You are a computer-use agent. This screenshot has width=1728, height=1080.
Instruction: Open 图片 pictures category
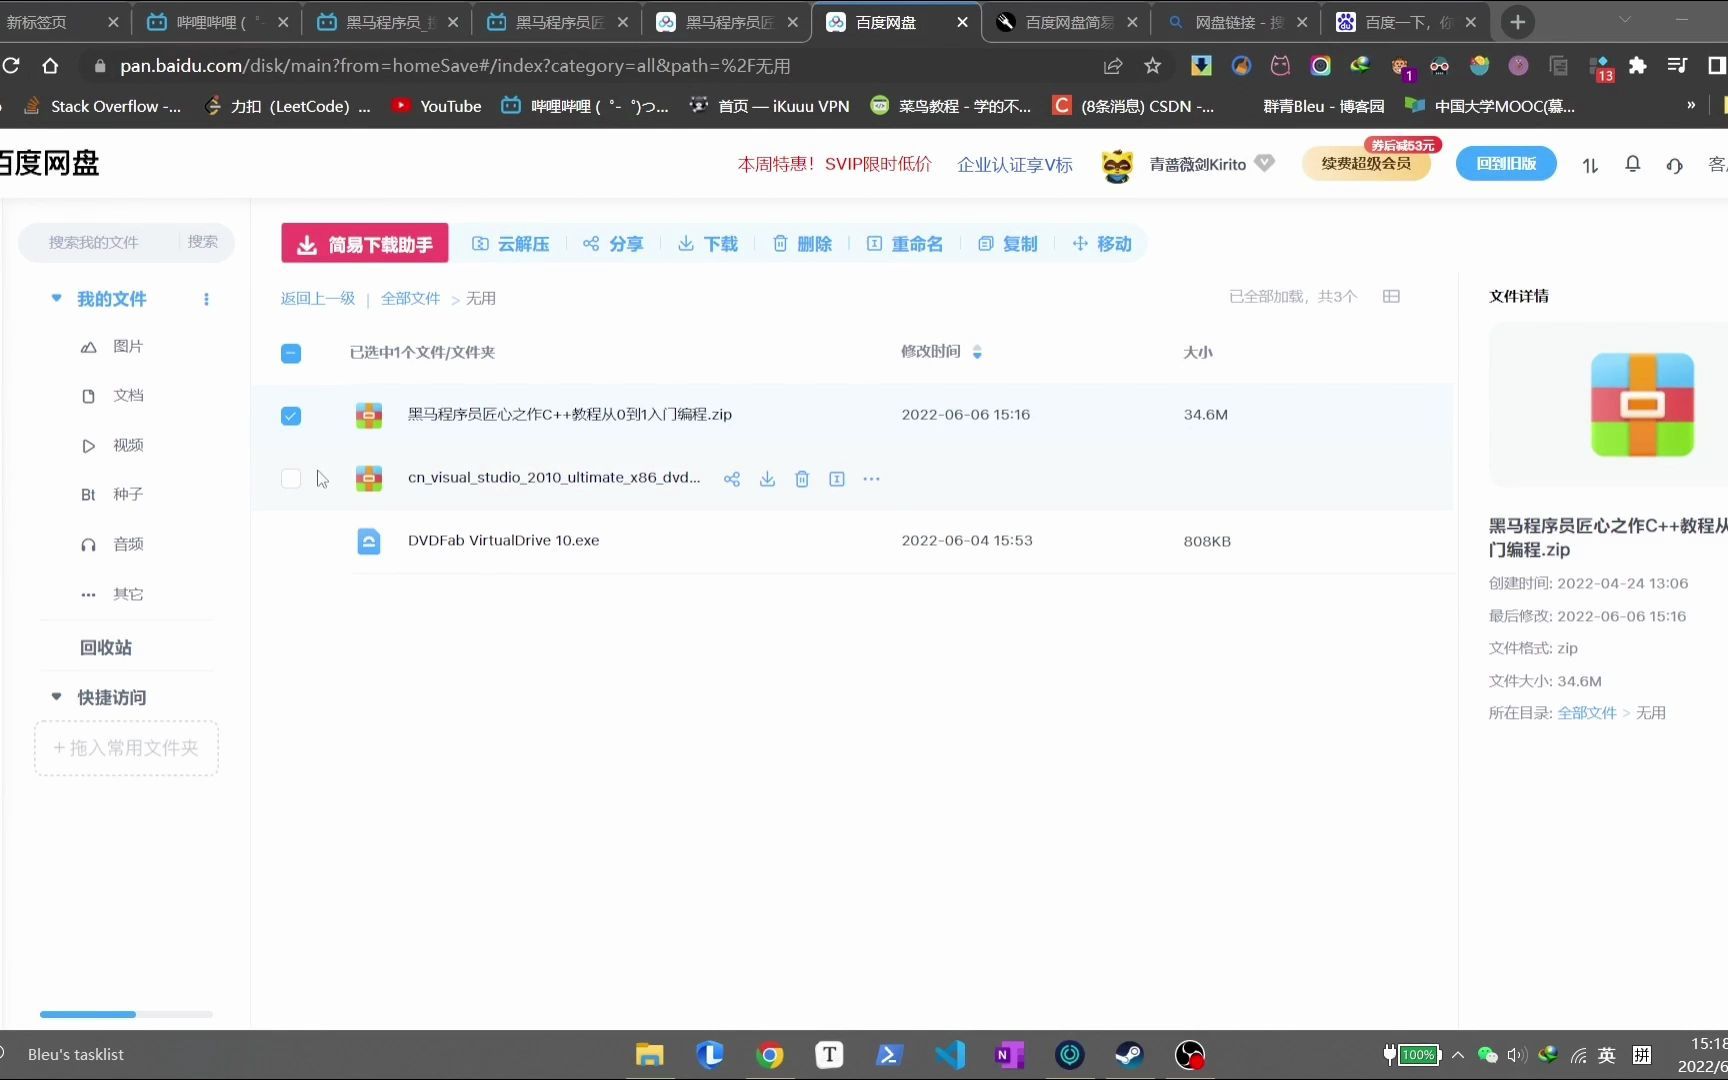112,346
